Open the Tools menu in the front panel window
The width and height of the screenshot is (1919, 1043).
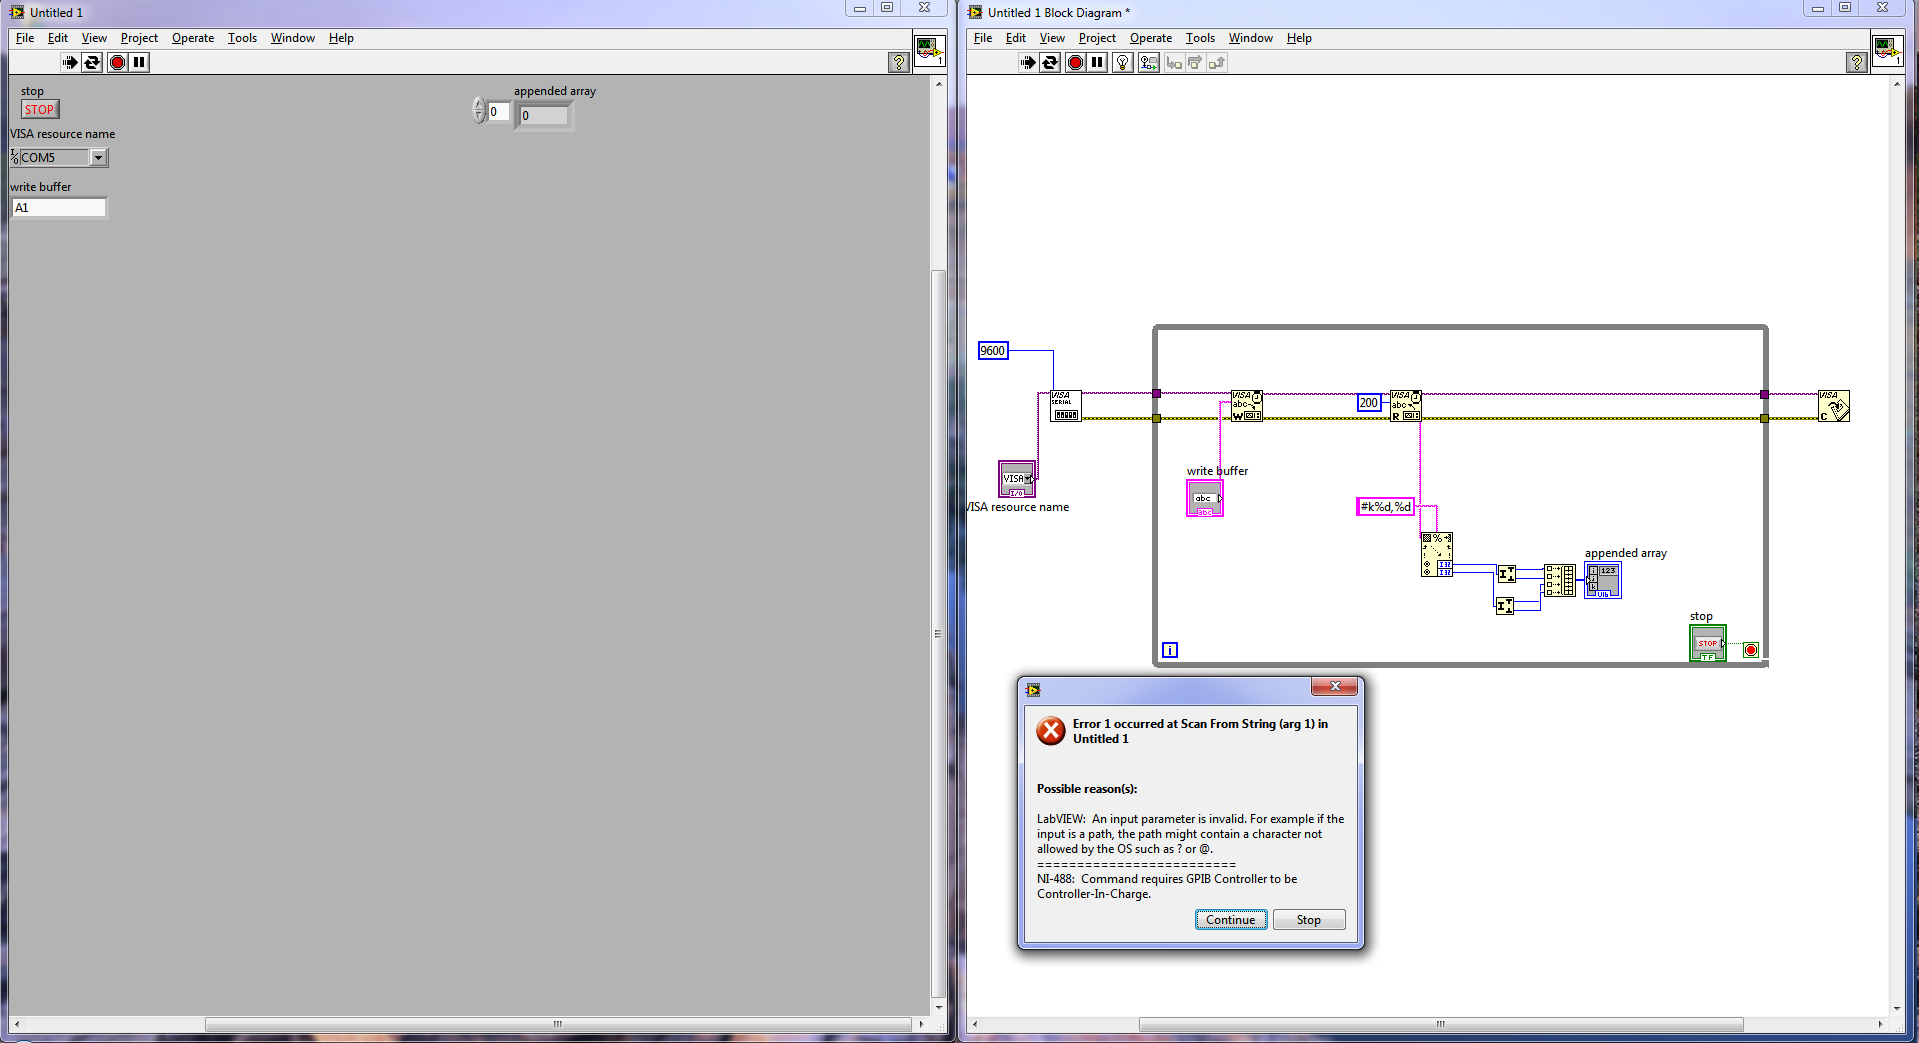click(242, 38)
